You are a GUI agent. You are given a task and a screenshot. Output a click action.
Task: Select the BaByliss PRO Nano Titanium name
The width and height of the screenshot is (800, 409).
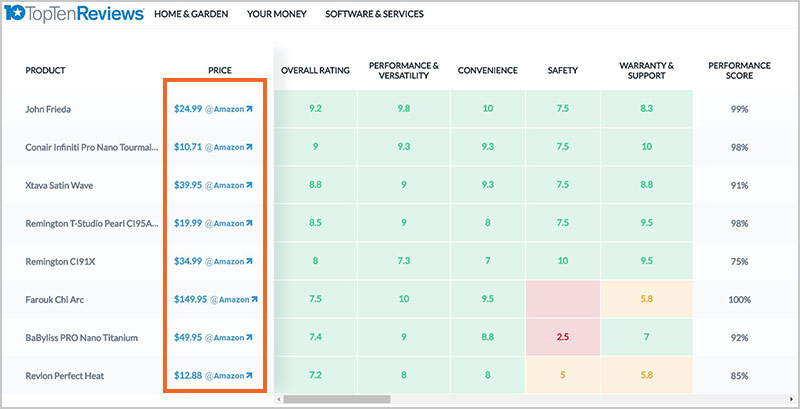(x=82, y=338)
